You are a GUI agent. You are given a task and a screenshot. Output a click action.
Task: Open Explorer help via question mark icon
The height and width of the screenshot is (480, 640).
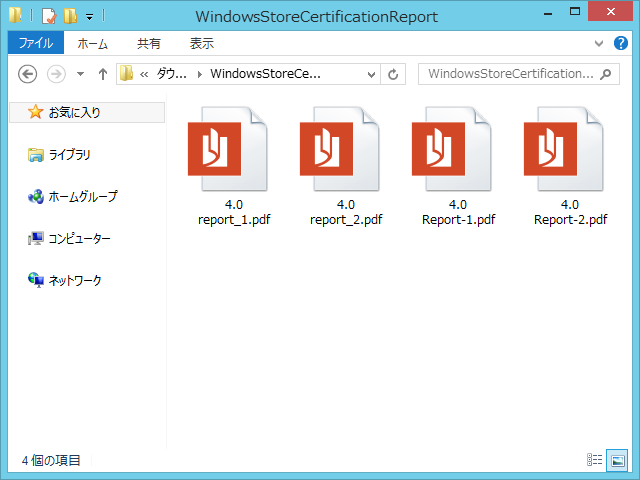click(621, 43)
